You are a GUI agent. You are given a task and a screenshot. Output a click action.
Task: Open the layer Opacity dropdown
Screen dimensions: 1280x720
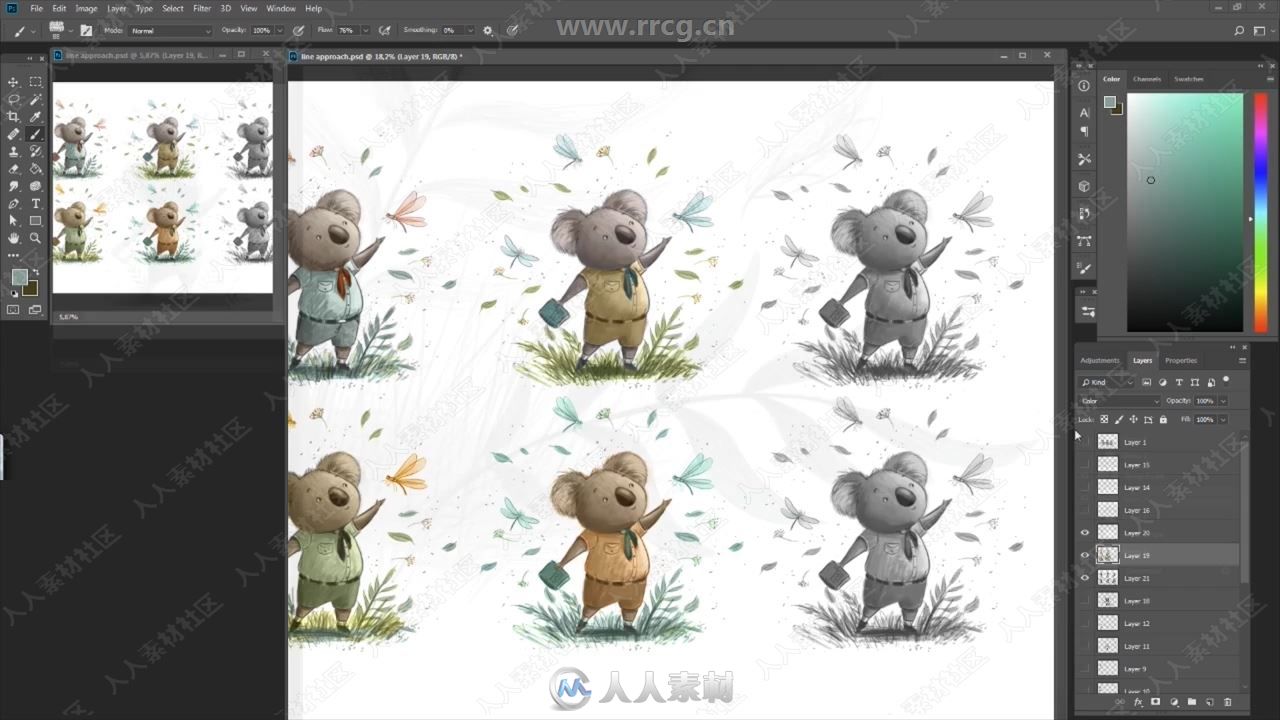(x=1223, y=401)
